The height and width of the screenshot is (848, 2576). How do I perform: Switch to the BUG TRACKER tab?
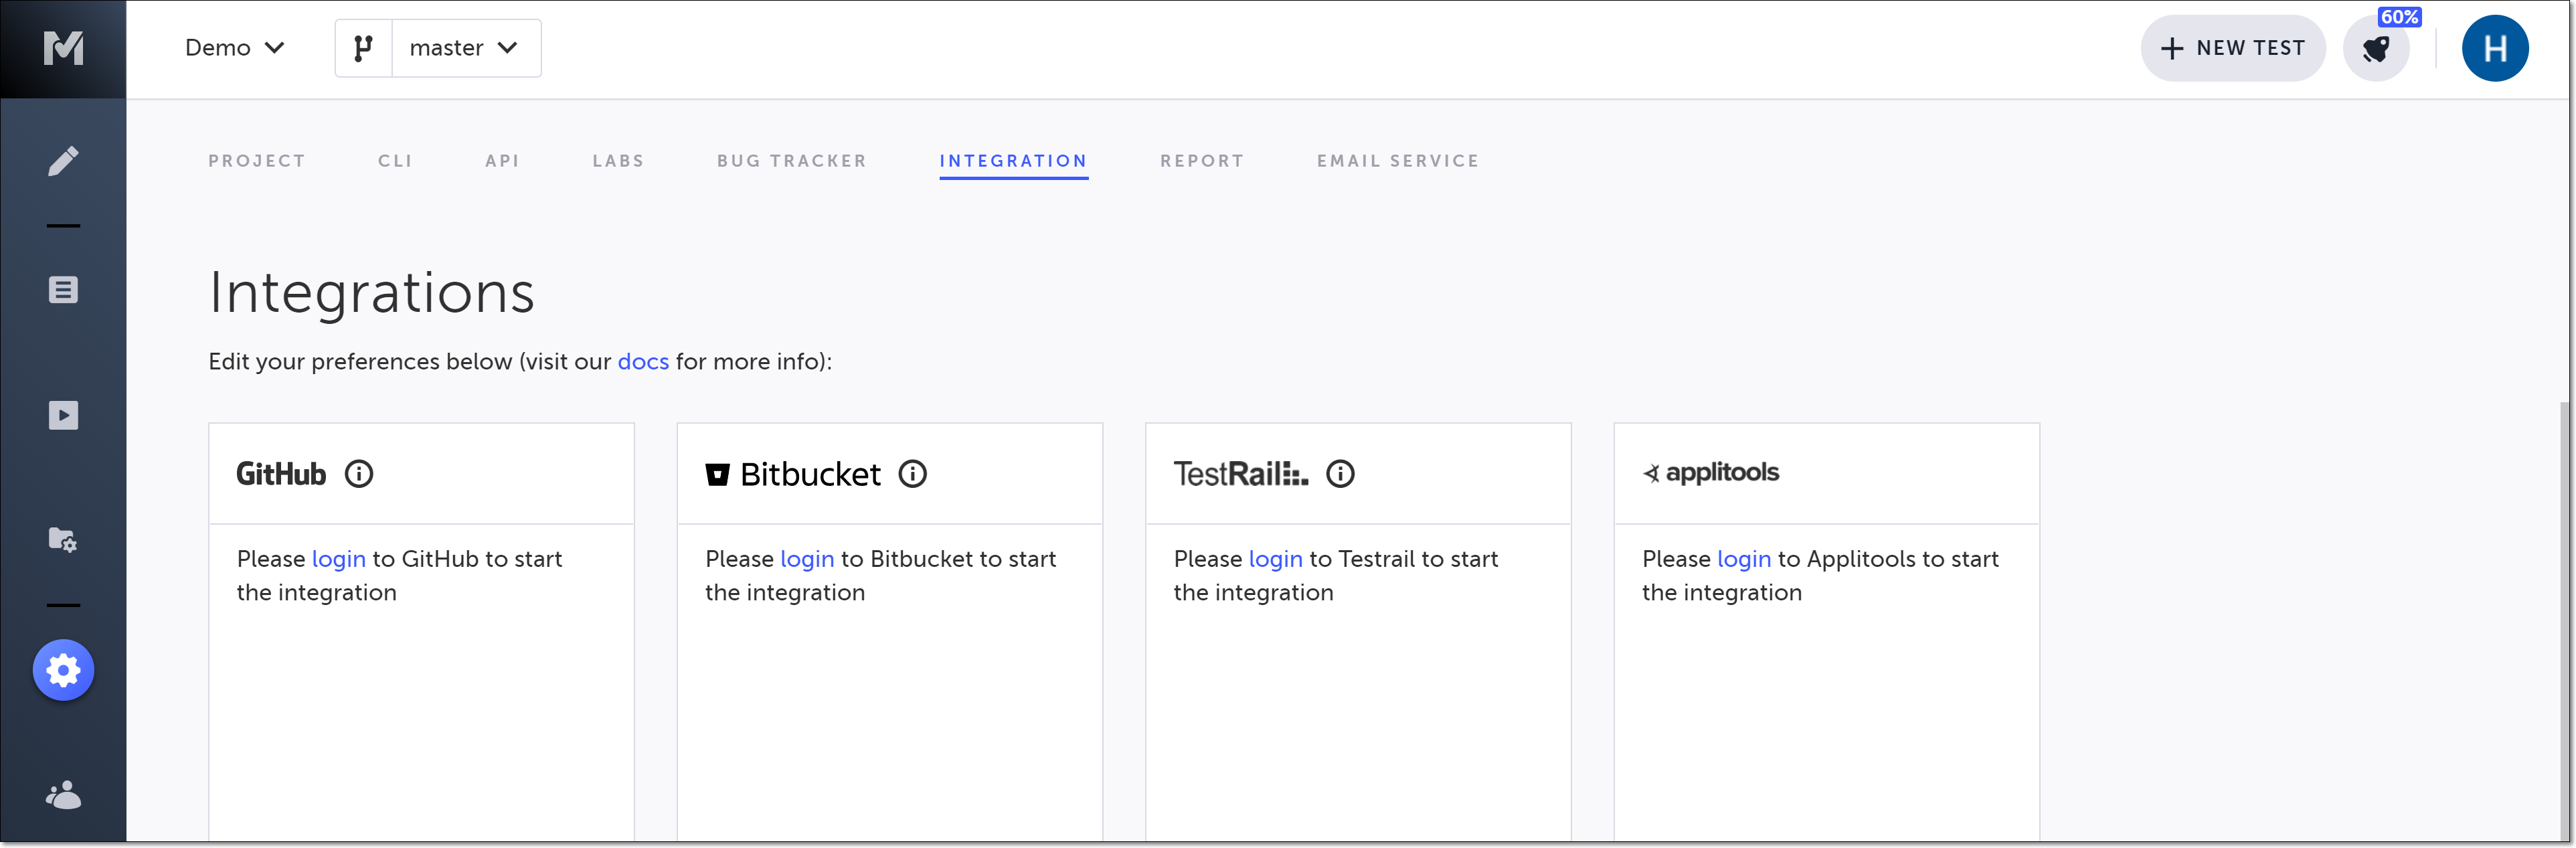pyautogui.click(x=791, y=161)
